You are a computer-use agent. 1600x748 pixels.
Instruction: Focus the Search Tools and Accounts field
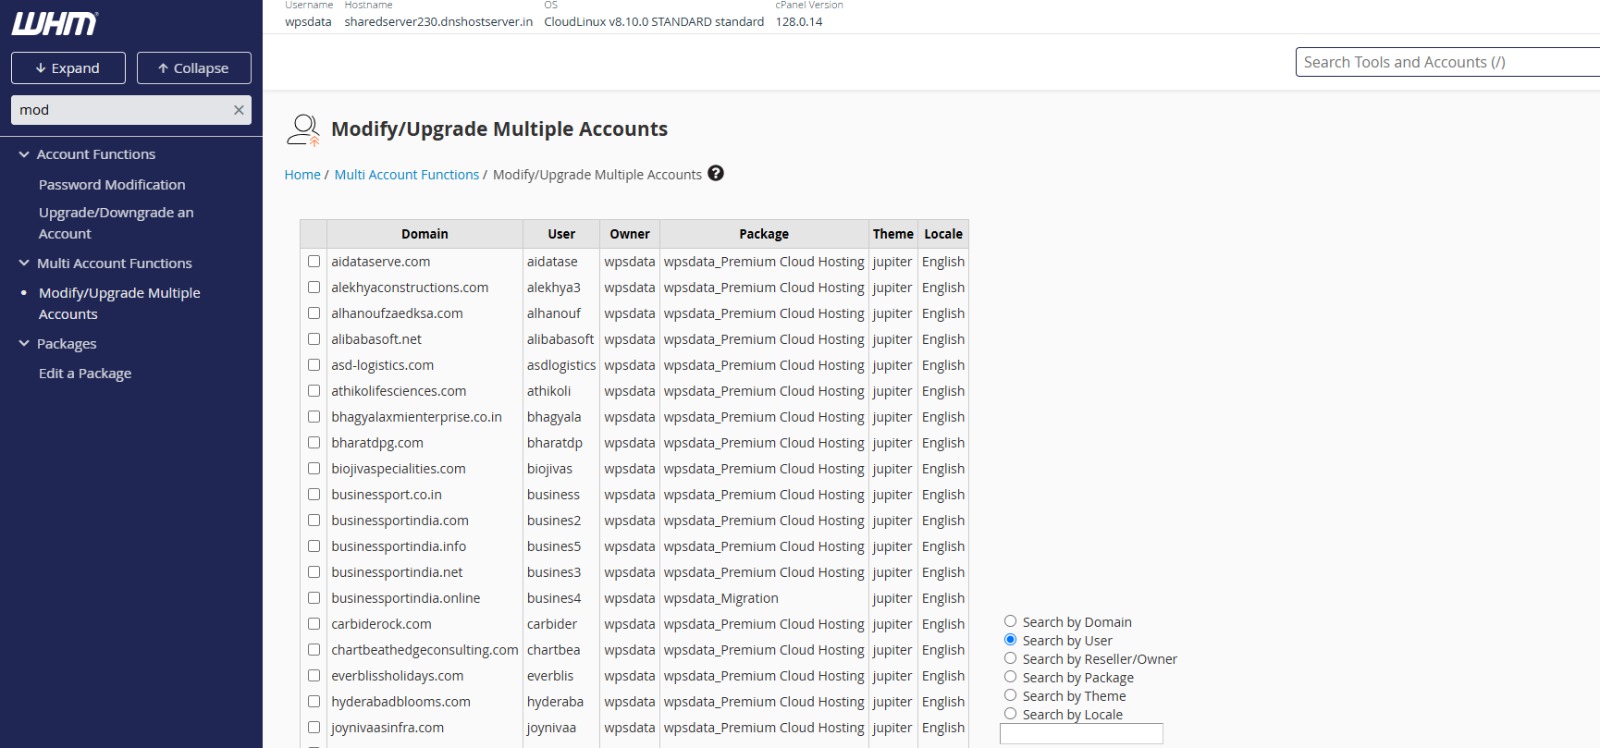[x=1445, y=62]
